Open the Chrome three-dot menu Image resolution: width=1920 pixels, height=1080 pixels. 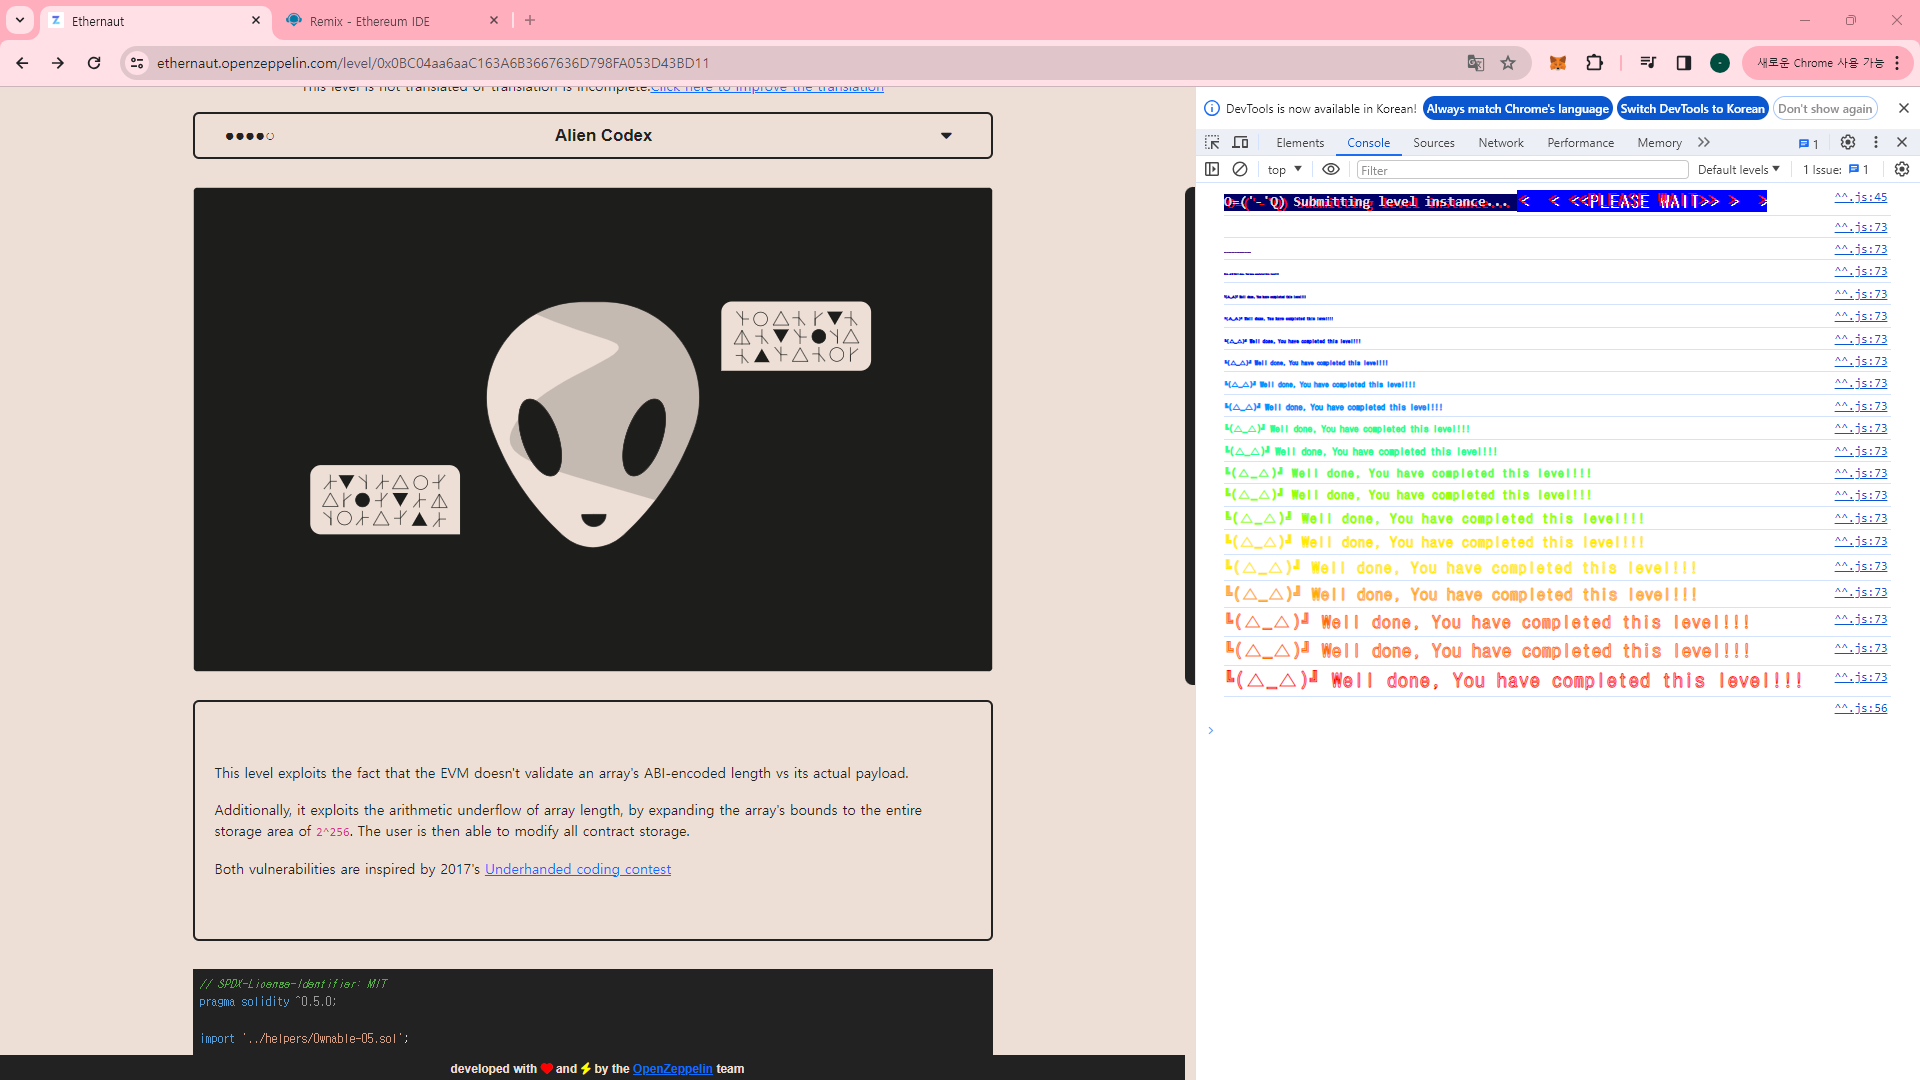pyautogui.click(x=1897, y=63)
